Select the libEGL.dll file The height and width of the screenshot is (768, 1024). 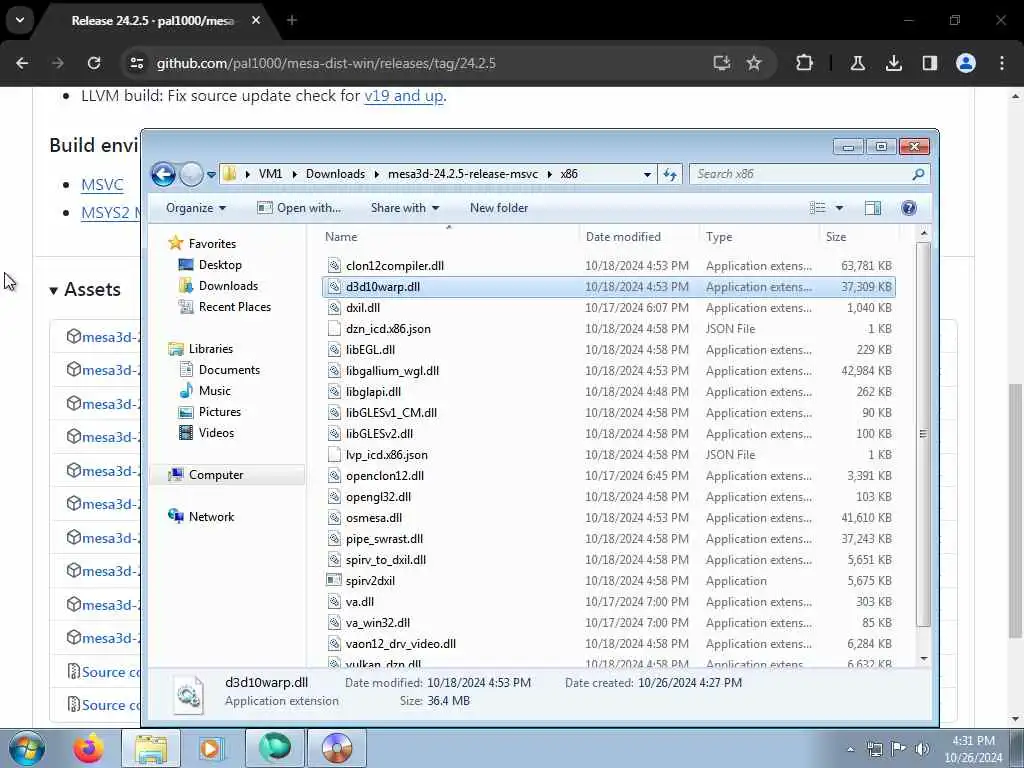point(371,349)
